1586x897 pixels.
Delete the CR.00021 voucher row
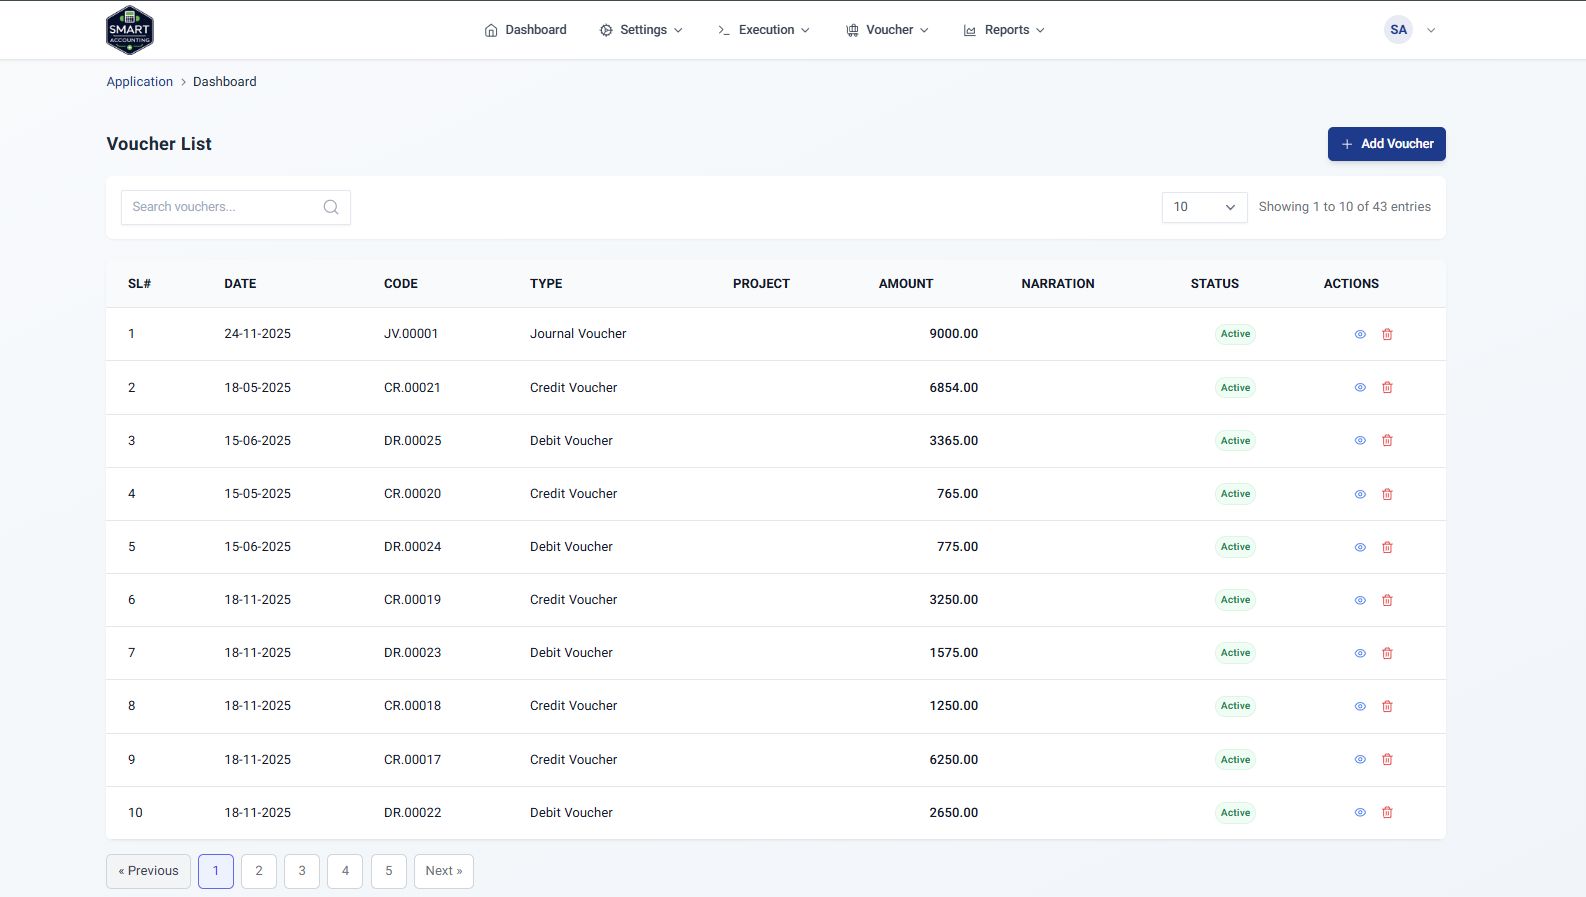(1387, 388)
